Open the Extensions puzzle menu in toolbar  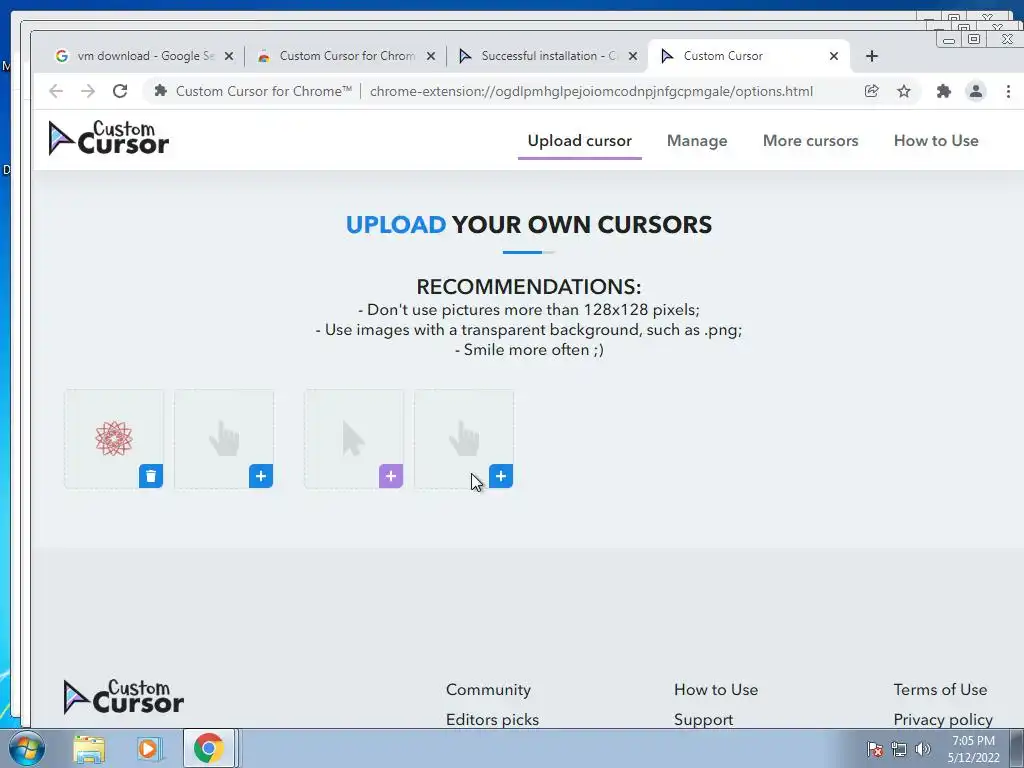pyautogui.click(x=943, y=91)
